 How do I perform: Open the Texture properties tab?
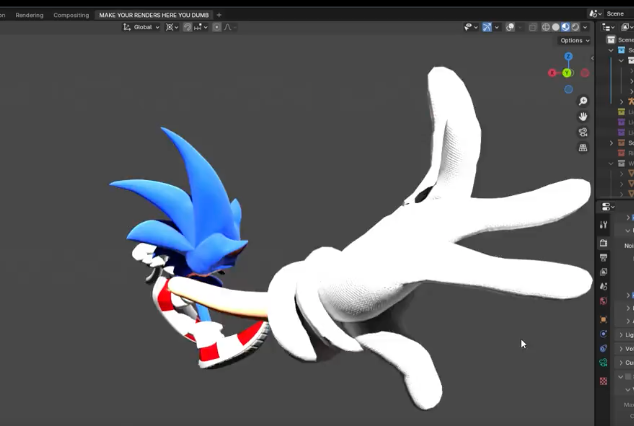[603, 381]
